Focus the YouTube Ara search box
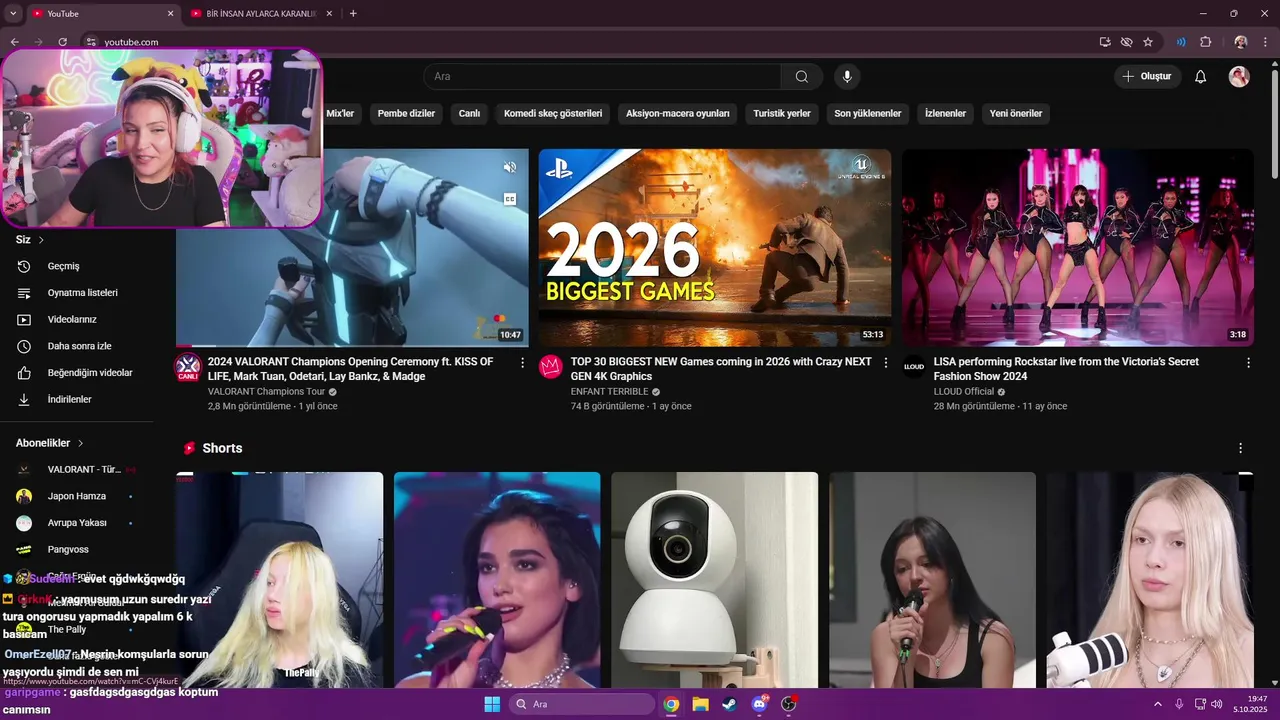 point(602,77)
